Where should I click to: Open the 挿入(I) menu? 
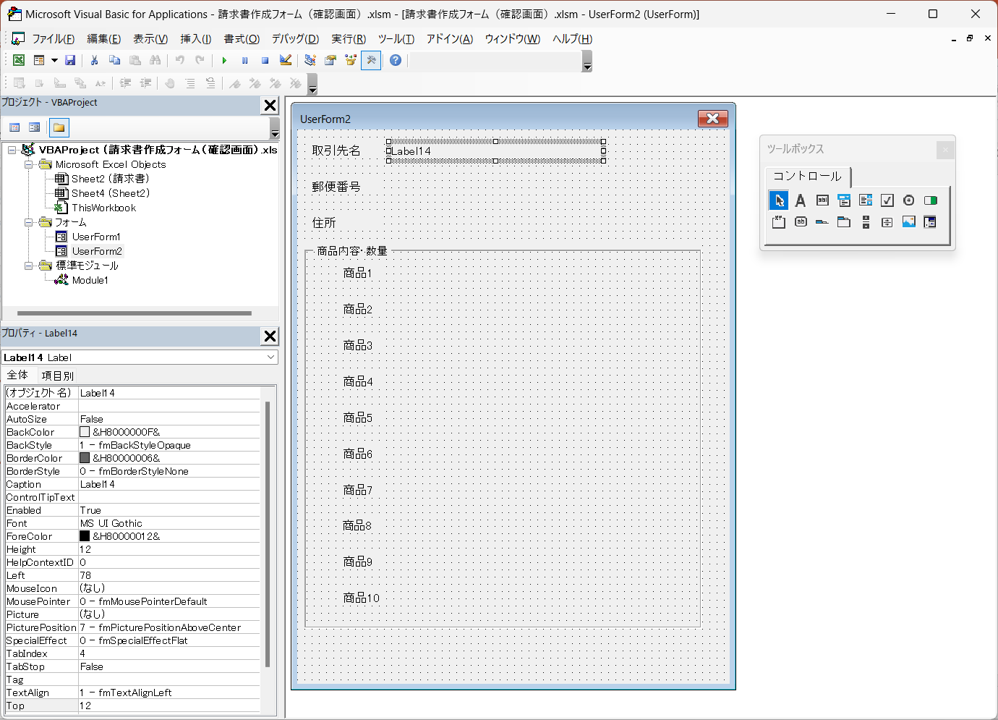[x=195, y=39]
